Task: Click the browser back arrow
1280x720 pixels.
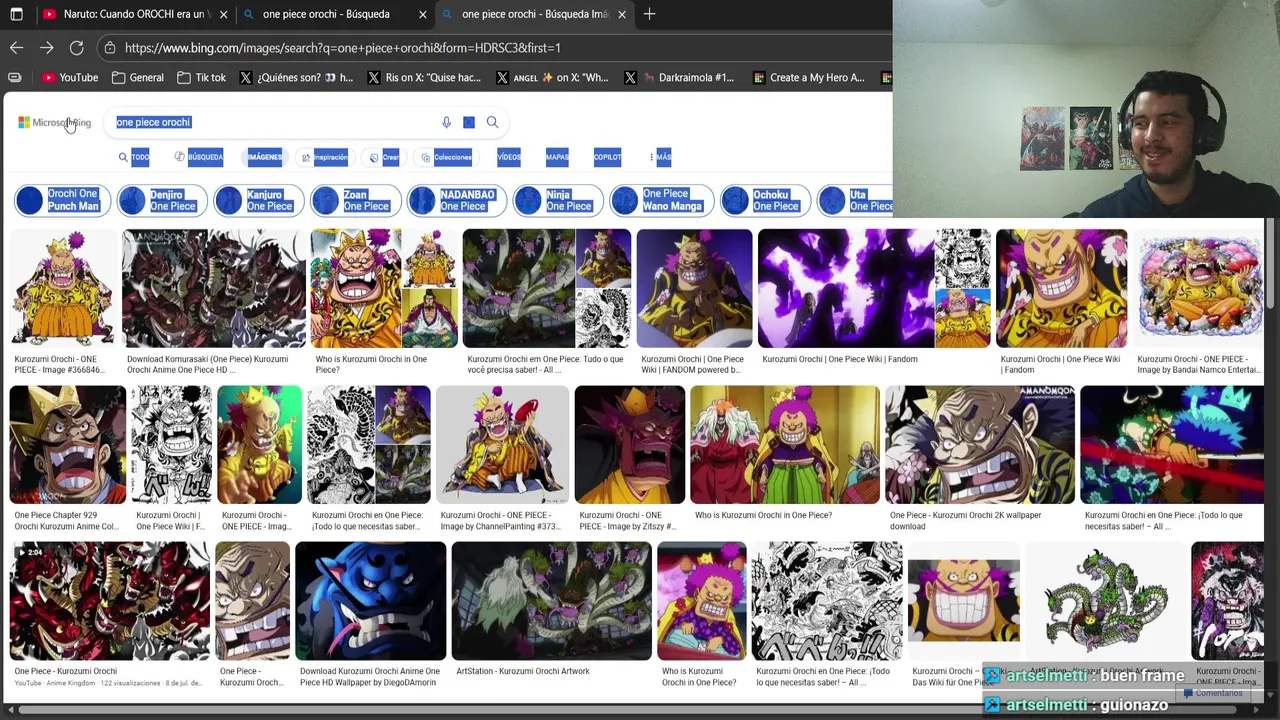Action: pos(16,47)
